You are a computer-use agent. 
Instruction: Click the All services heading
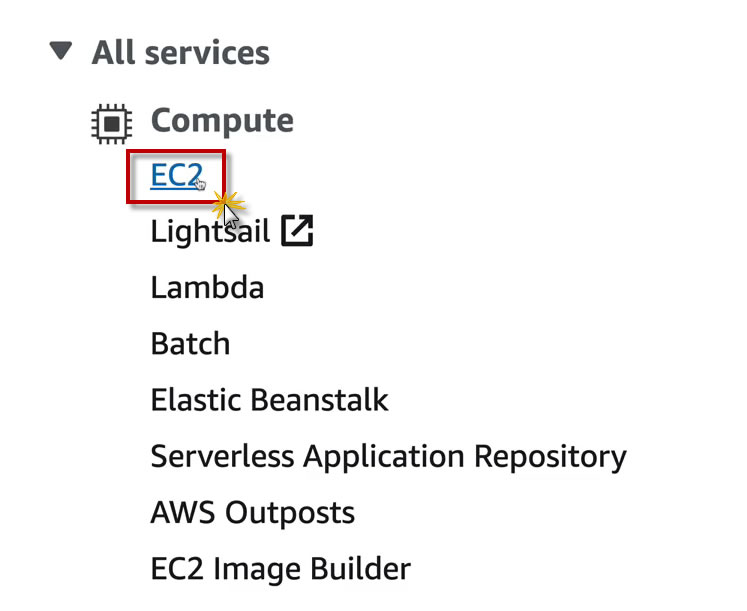pos(180,52)
